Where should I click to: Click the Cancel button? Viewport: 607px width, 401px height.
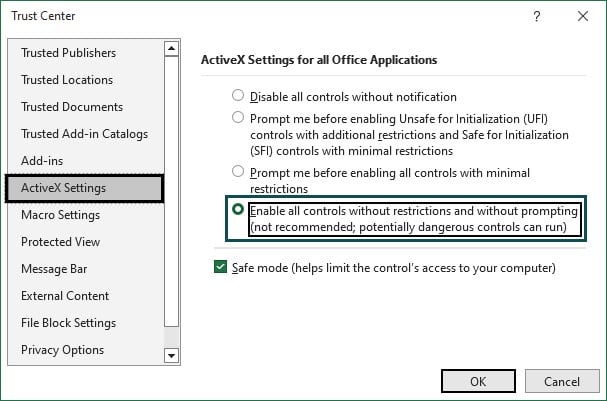pyautogui.click(x=562, y=381)
